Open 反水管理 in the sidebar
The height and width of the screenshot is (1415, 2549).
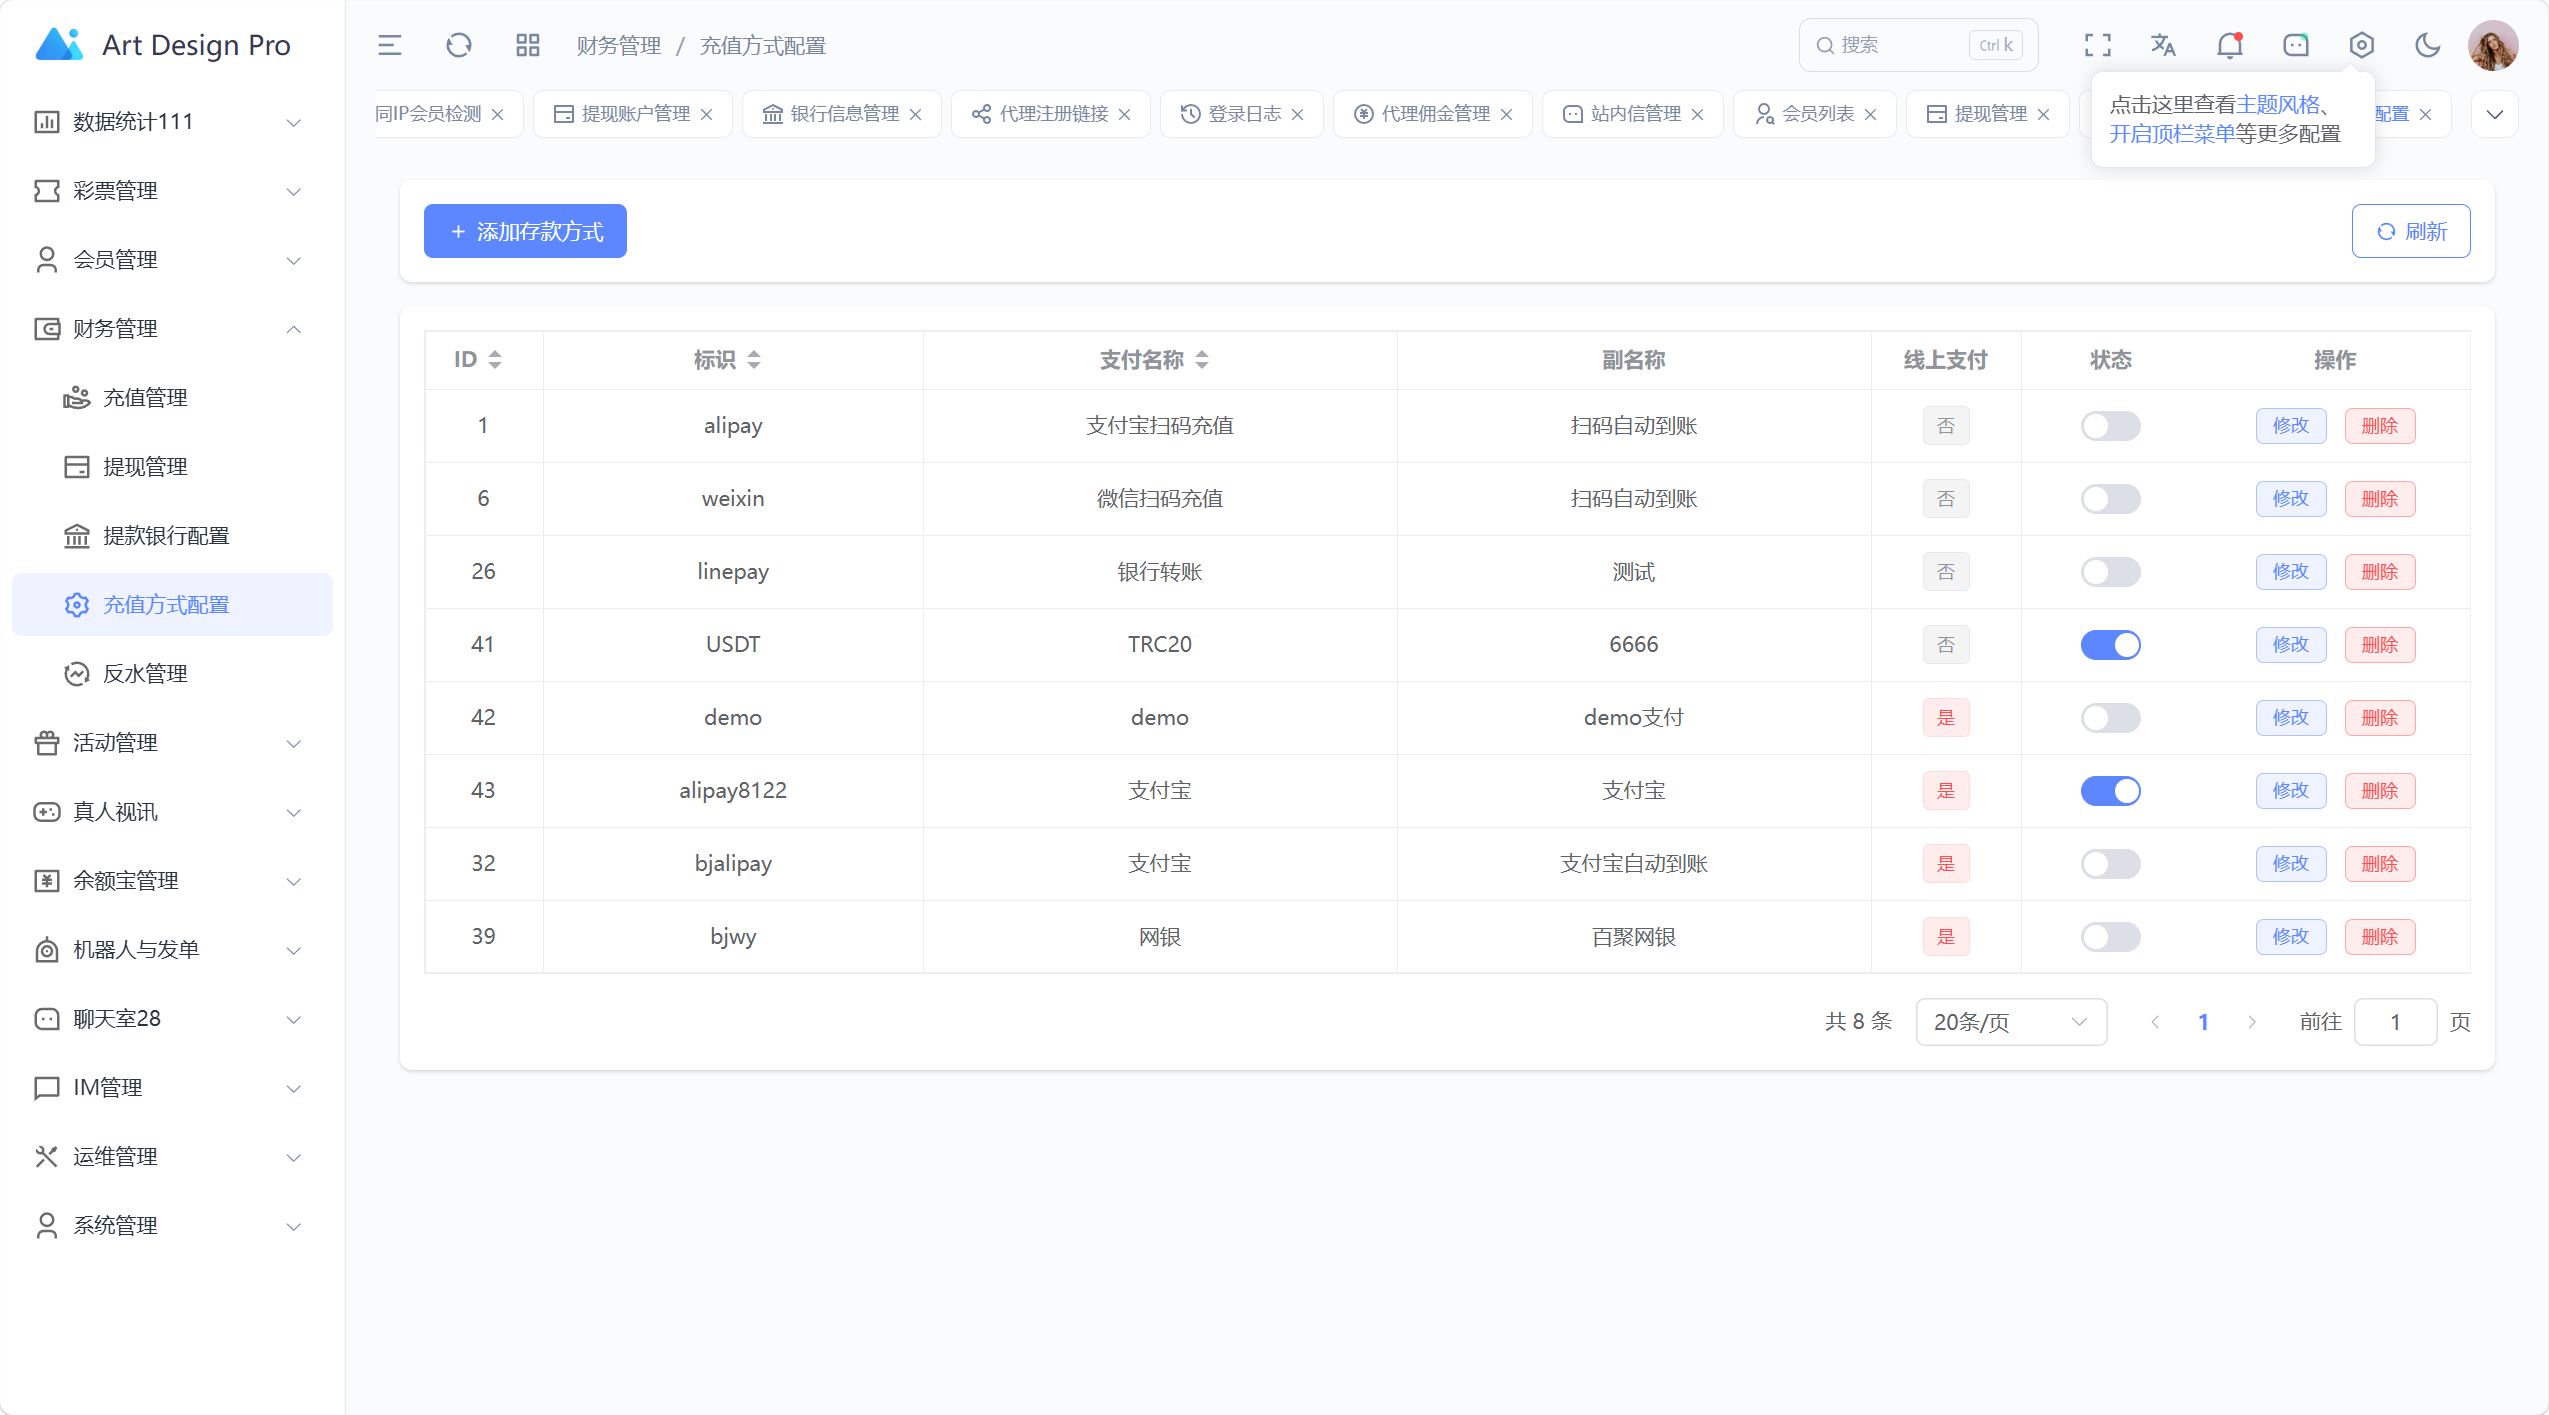point(172,674)
